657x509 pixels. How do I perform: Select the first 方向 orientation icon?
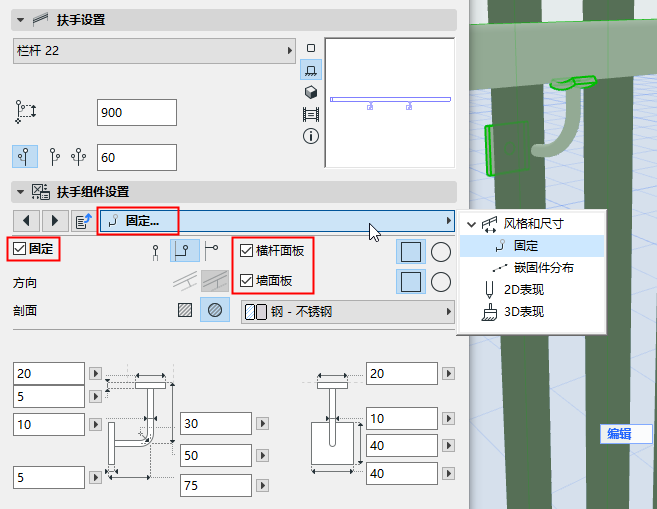[185, 281]
